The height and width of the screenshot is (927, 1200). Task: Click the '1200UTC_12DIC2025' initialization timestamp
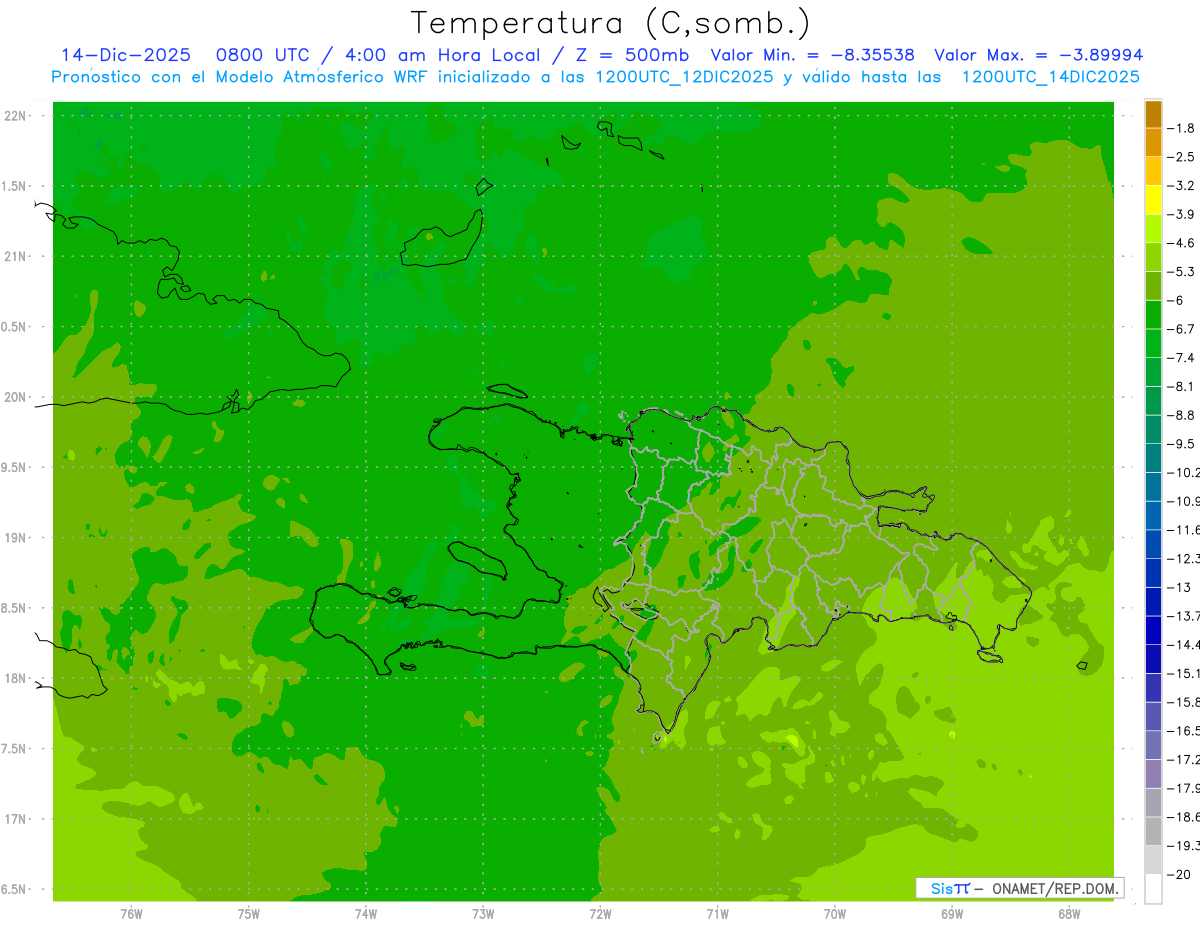click(683, 77)
